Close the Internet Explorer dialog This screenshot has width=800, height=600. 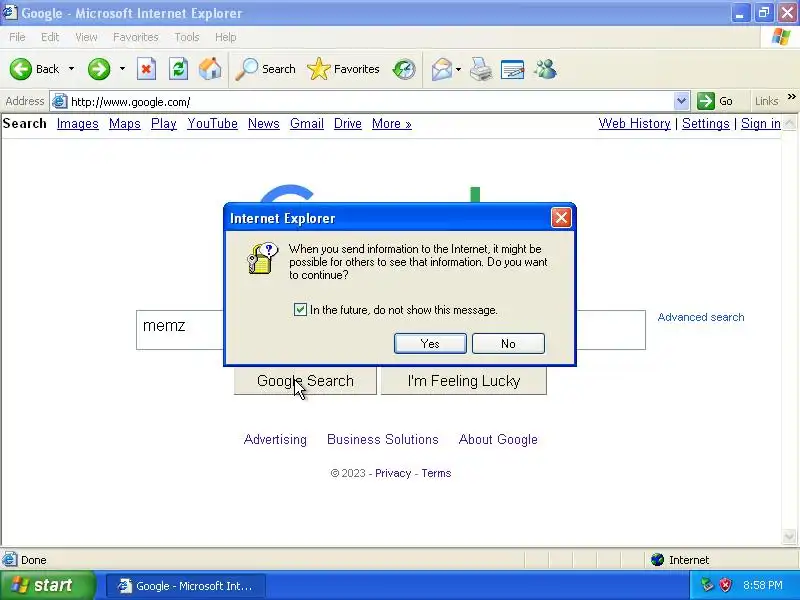pos(561,218)
